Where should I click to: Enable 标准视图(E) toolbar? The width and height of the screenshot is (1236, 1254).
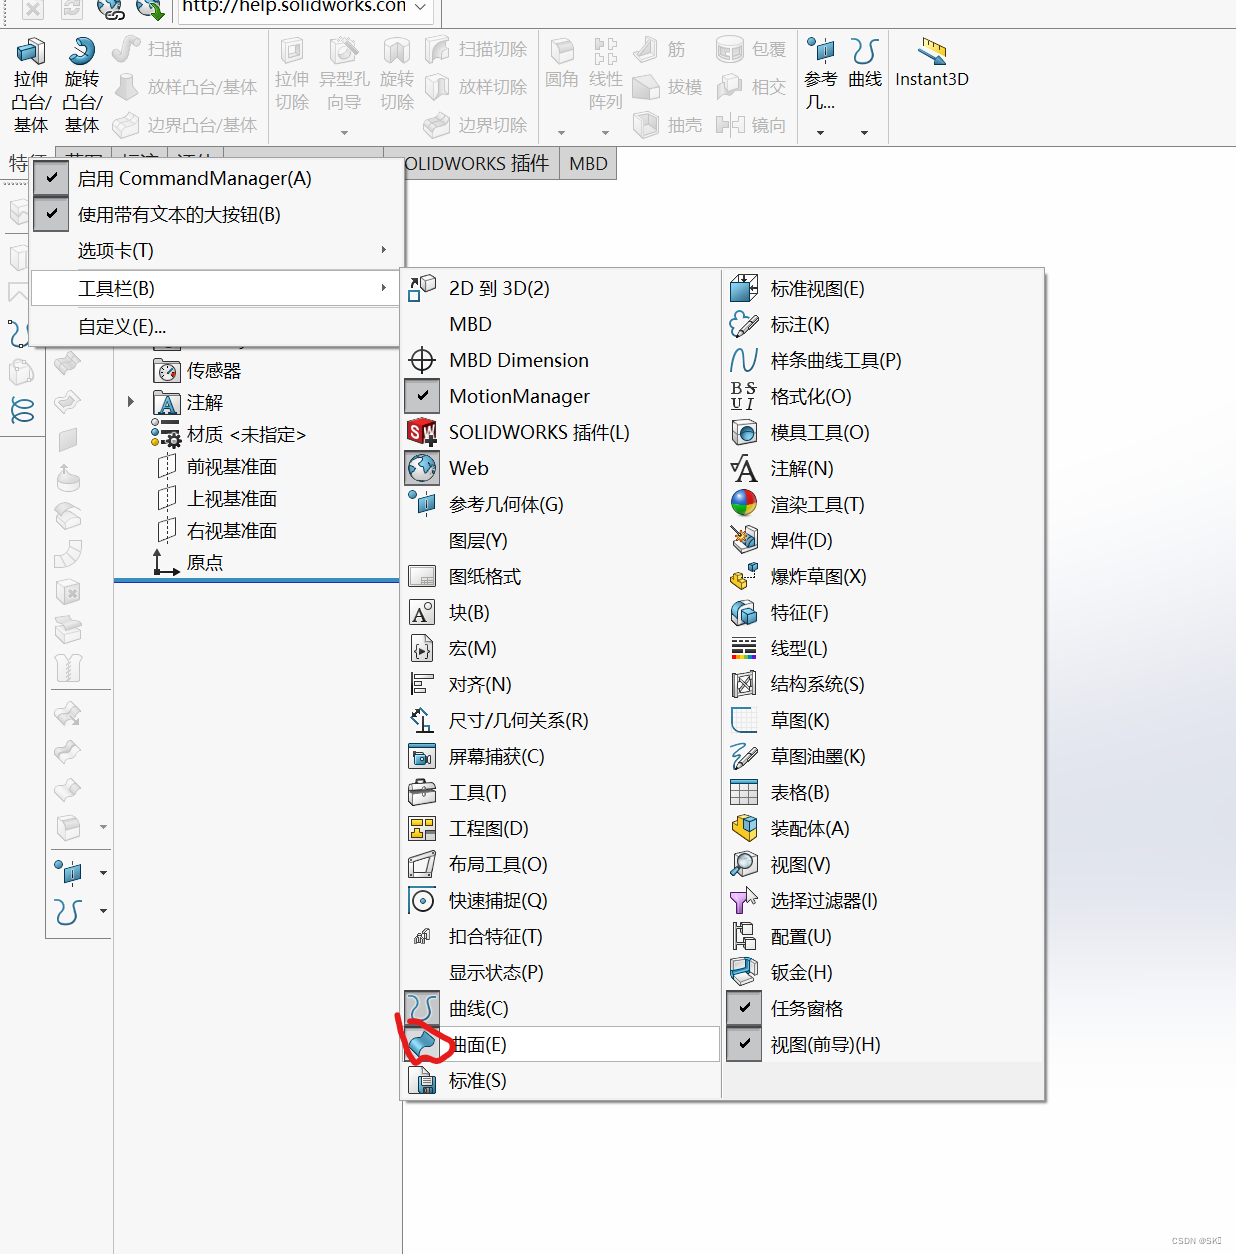point(883,288)
